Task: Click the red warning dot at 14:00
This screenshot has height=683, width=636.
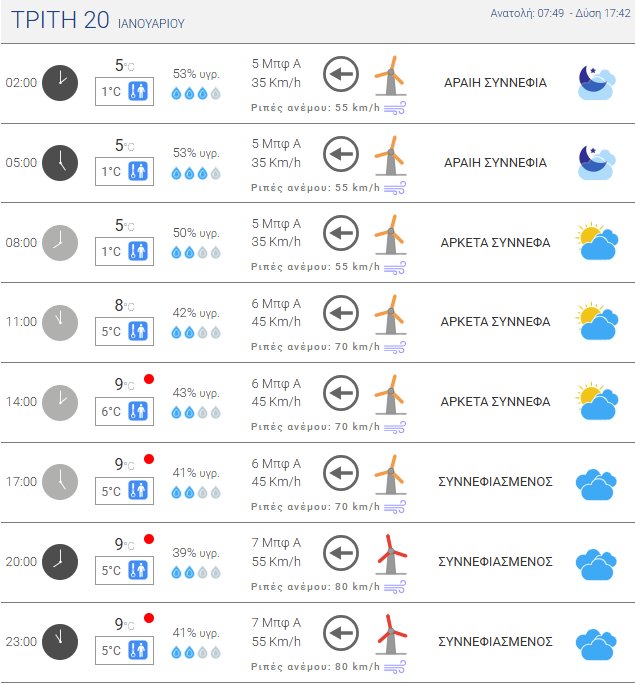Action: [x=148, y=379]
